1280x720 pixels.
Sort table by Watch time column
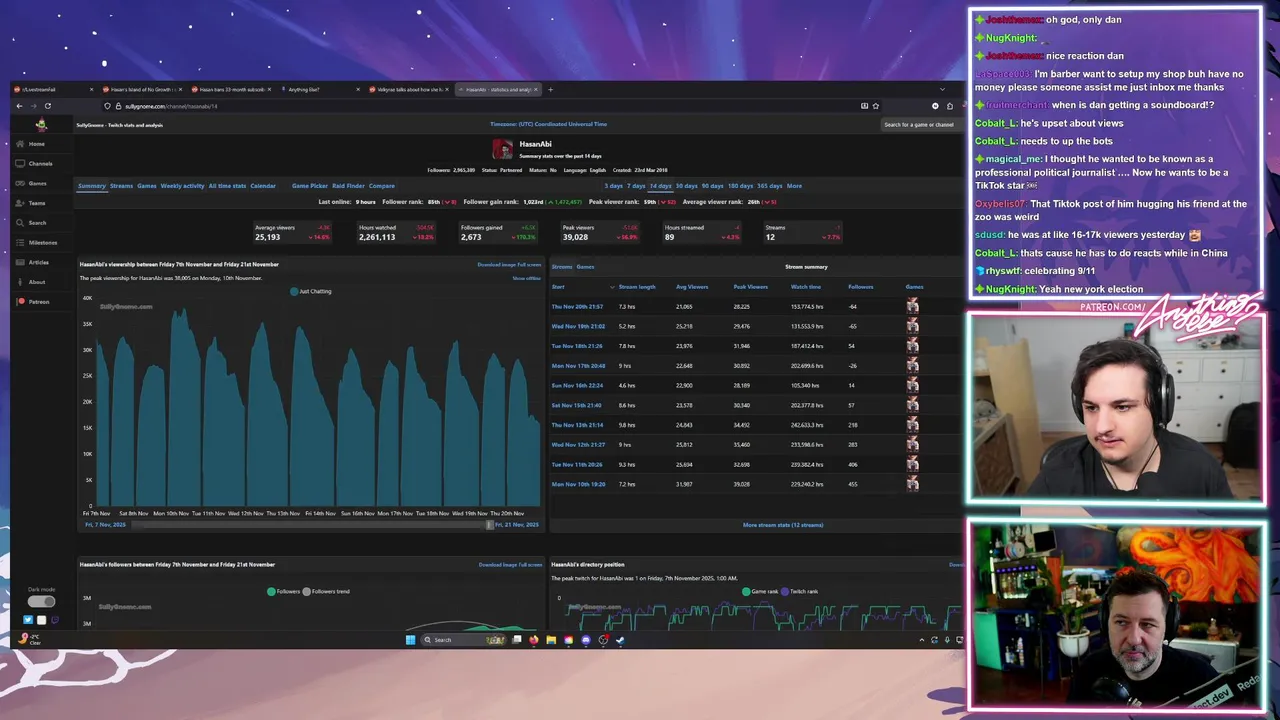click(806, 287)
